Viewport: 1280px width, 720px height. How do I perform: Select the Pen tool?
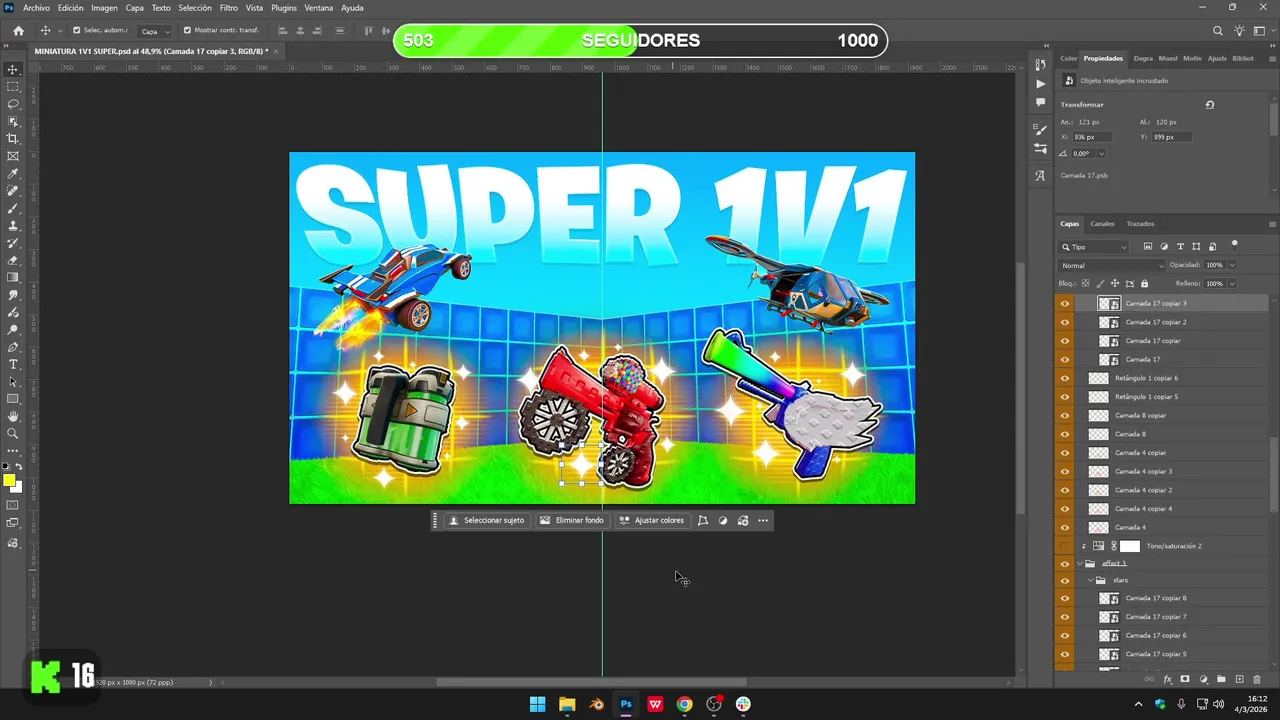(x=13, y=347)
